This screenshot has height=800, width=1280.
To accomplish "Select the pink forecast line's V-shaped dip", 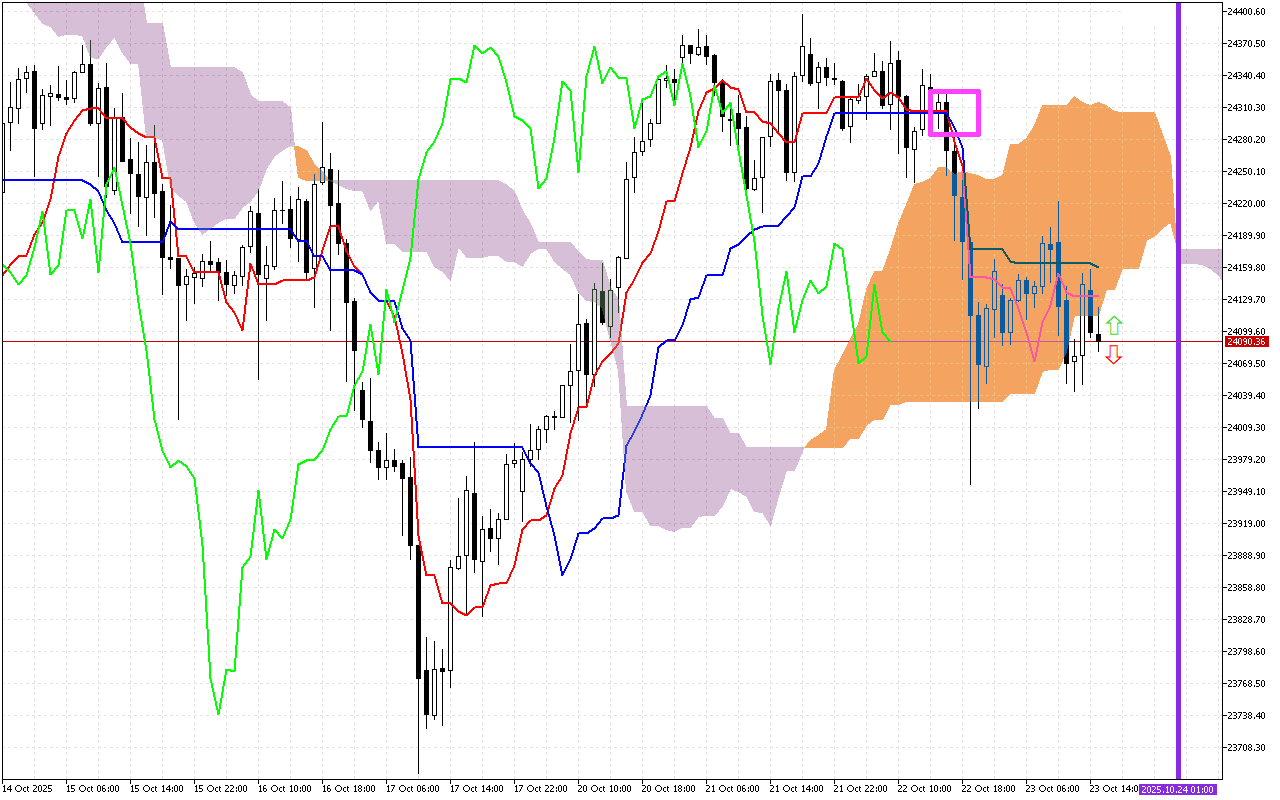I will click(1037, 355).
